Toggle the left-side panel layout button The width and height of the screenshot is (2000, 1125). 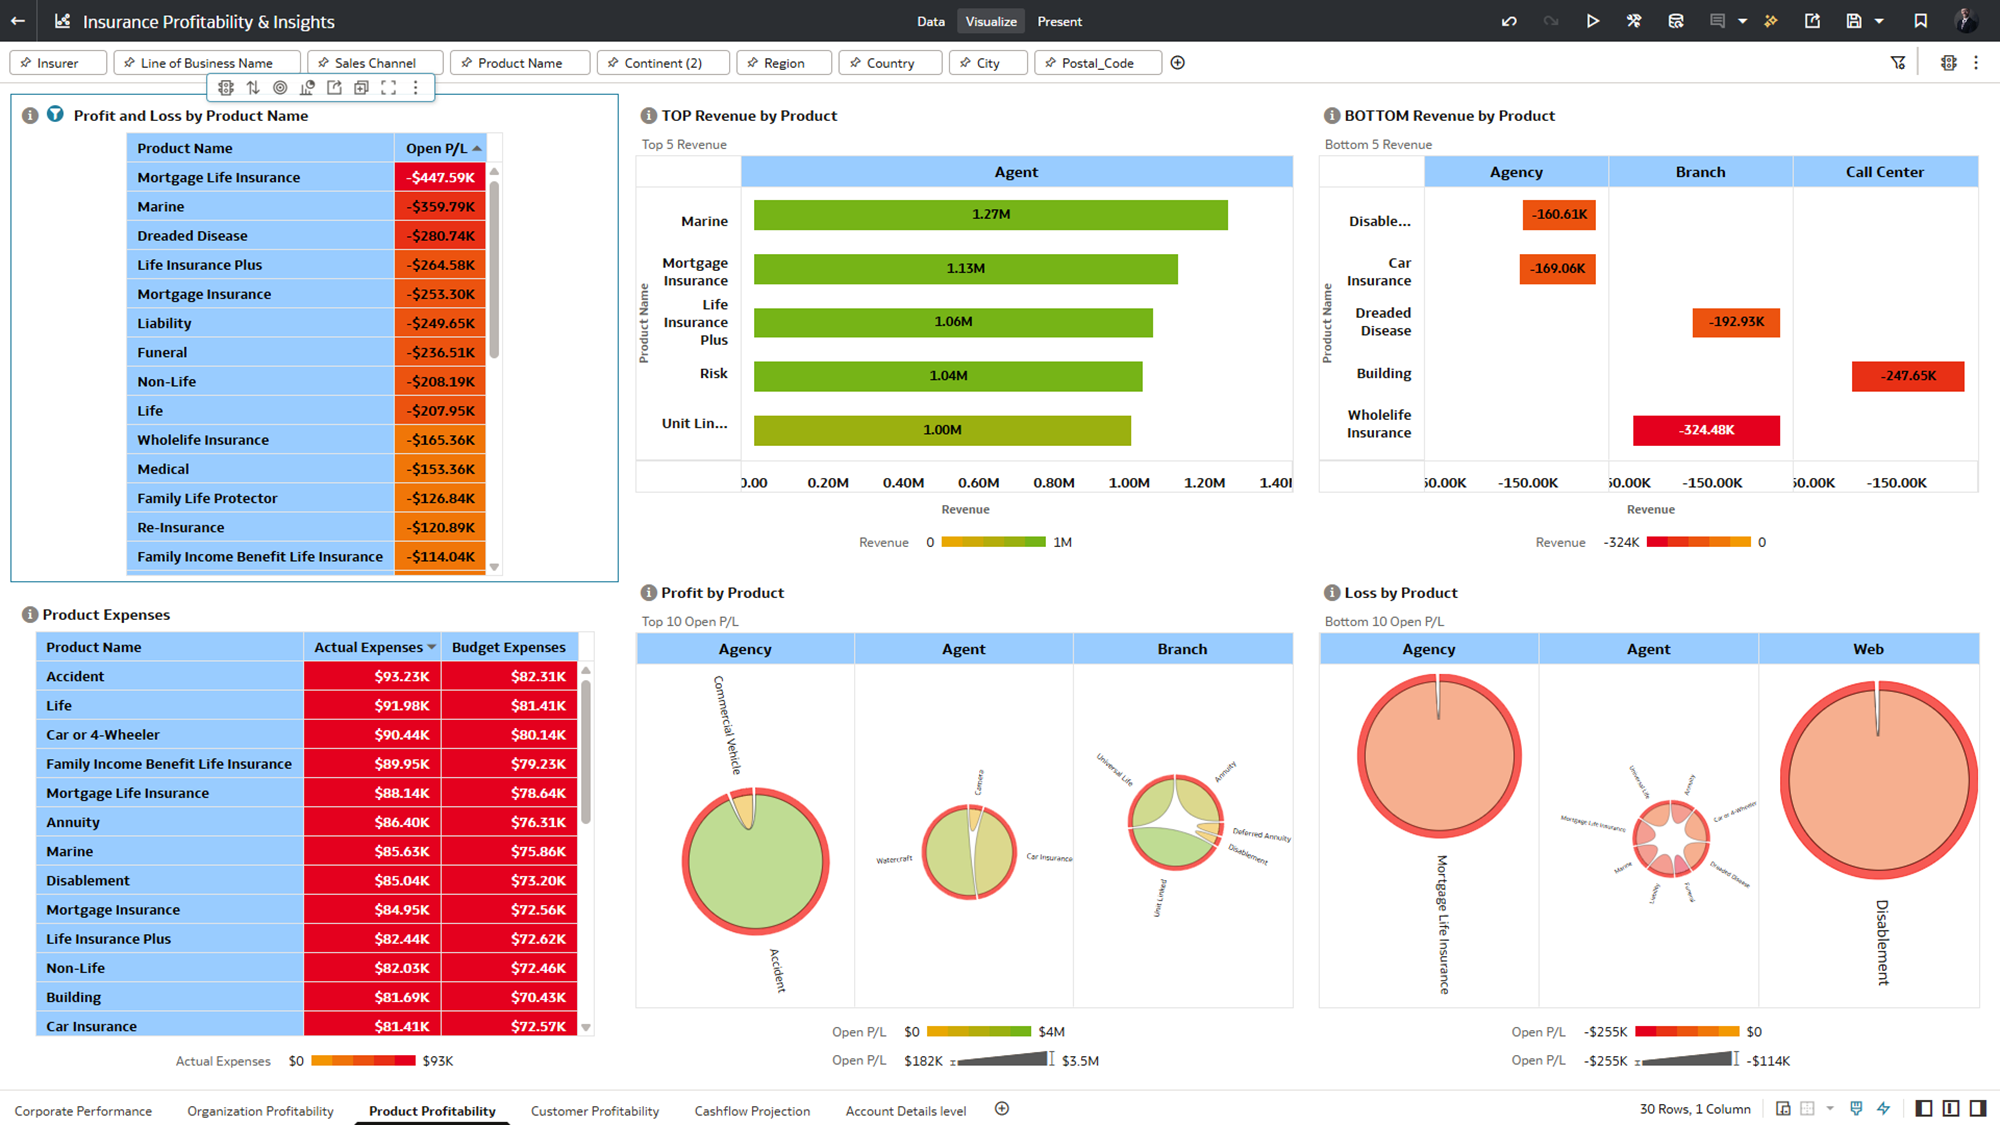[x=1923, y=1108]
